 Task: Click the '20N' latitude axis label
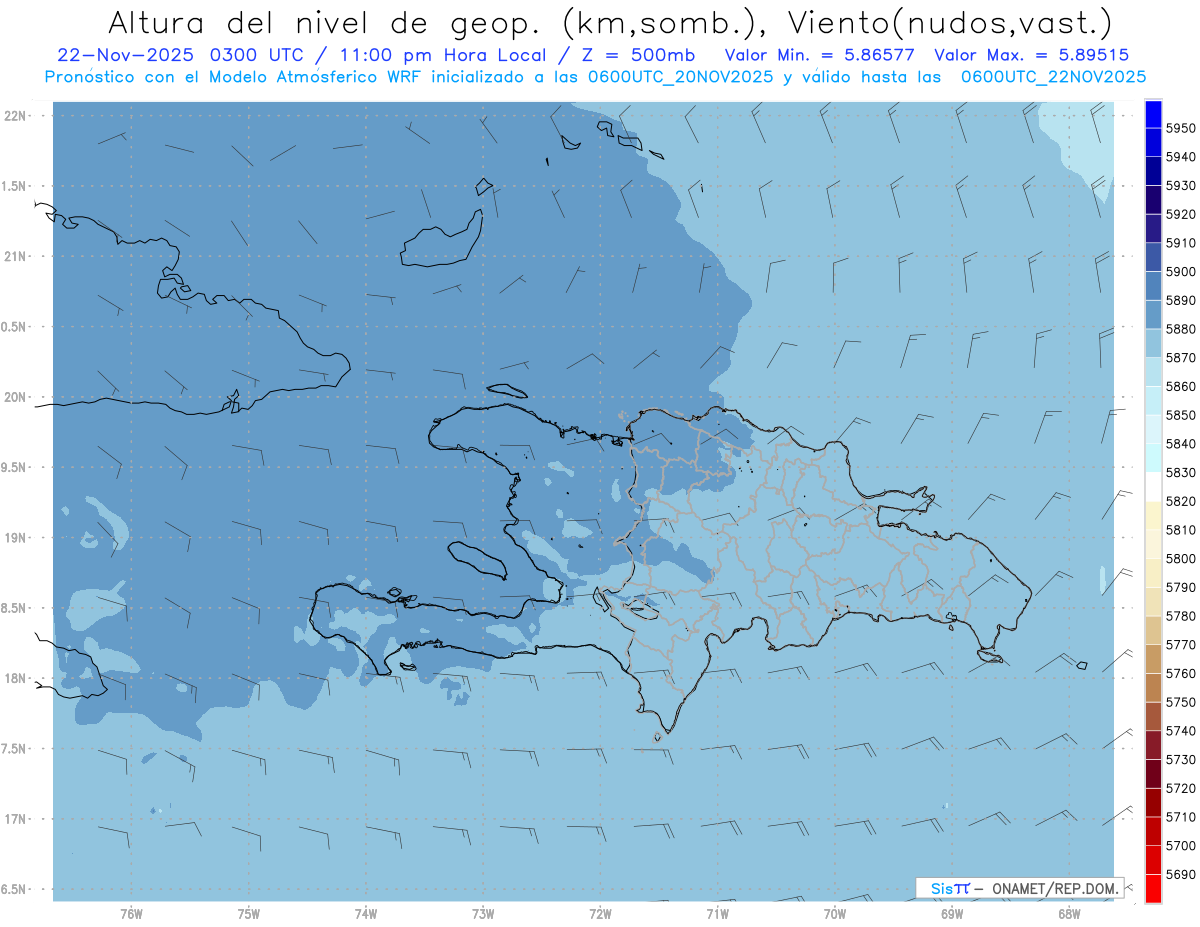tap(16, 397)
